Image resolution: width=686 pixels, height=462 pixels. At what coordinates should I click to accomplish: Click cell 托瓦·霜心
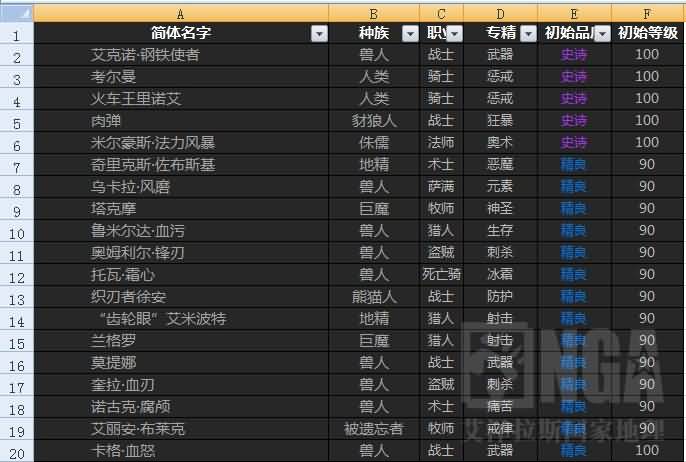point(181,275)
